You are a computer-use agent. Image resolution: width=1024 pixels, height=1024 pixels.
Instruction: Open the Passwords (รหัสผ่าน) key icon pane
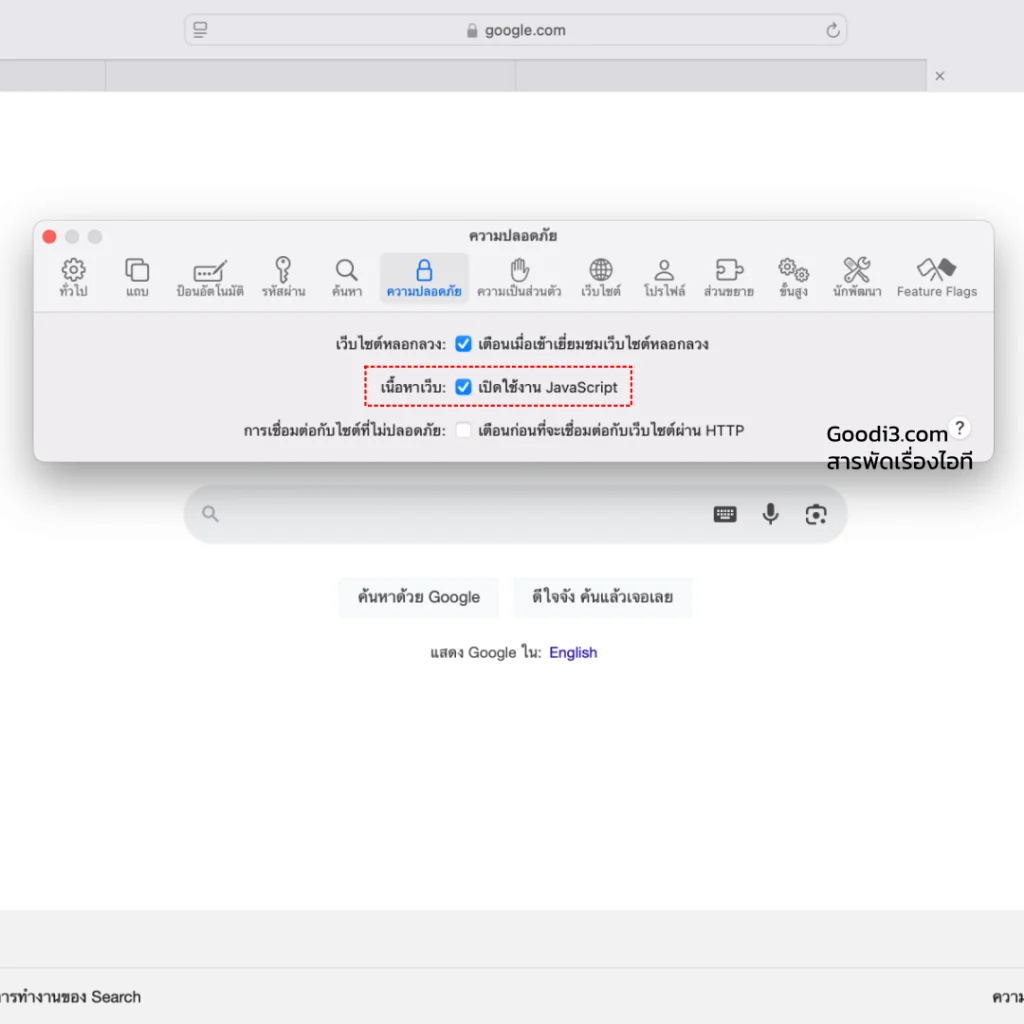[283, 278]
